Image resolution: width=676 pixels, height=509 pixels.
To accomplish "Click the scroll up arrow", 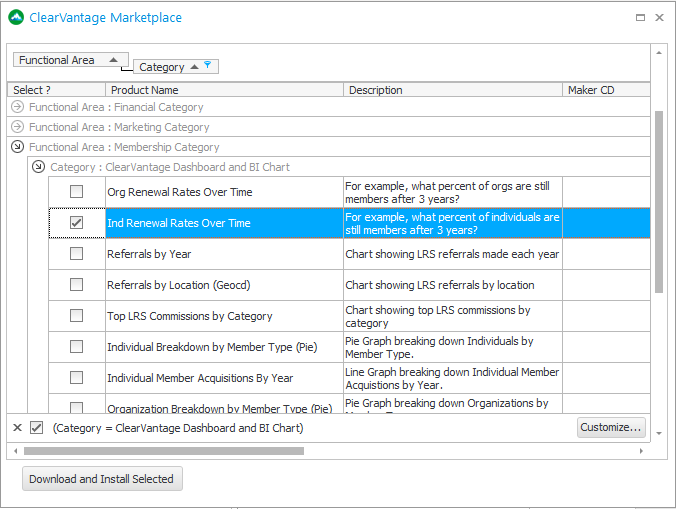I will (x=659, y=53).
